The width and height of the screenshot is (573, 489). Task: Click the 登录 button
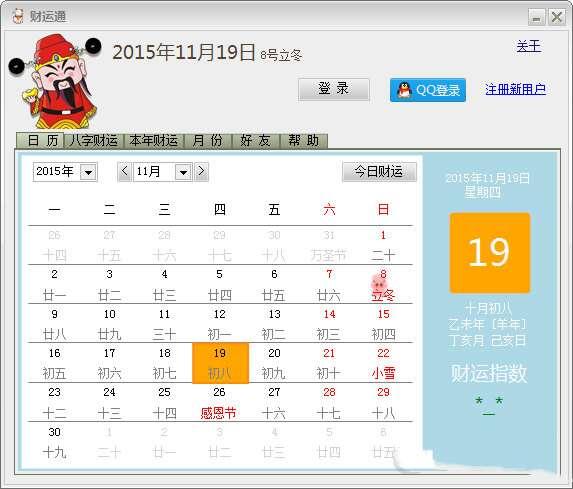pyautogui.click(x=334, y=89)
